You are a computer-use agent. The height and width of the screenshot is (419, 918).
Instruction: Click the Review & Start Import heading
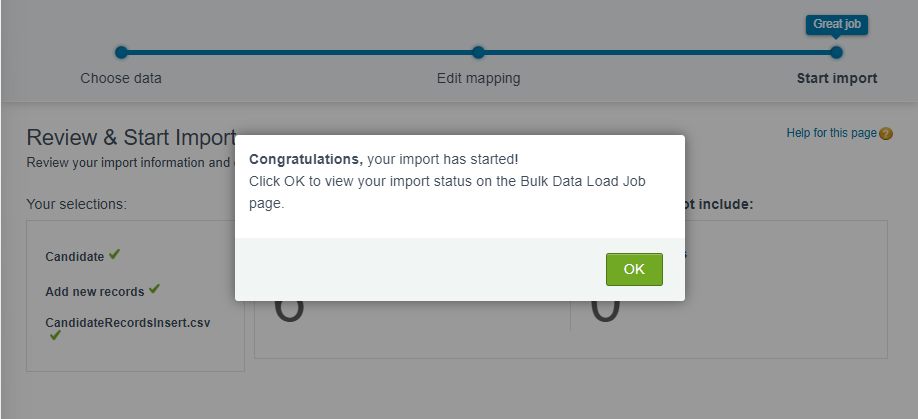(130, 138)
